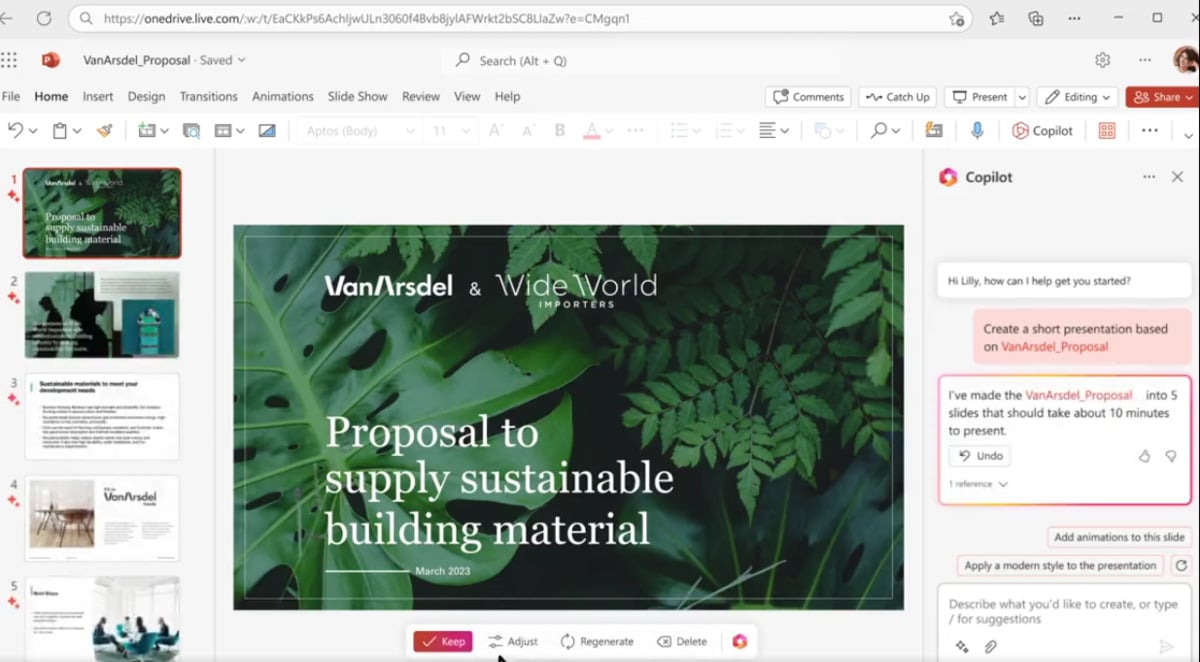Click the icon left of the microphone
1200x662 pixels.
[934, 131]
